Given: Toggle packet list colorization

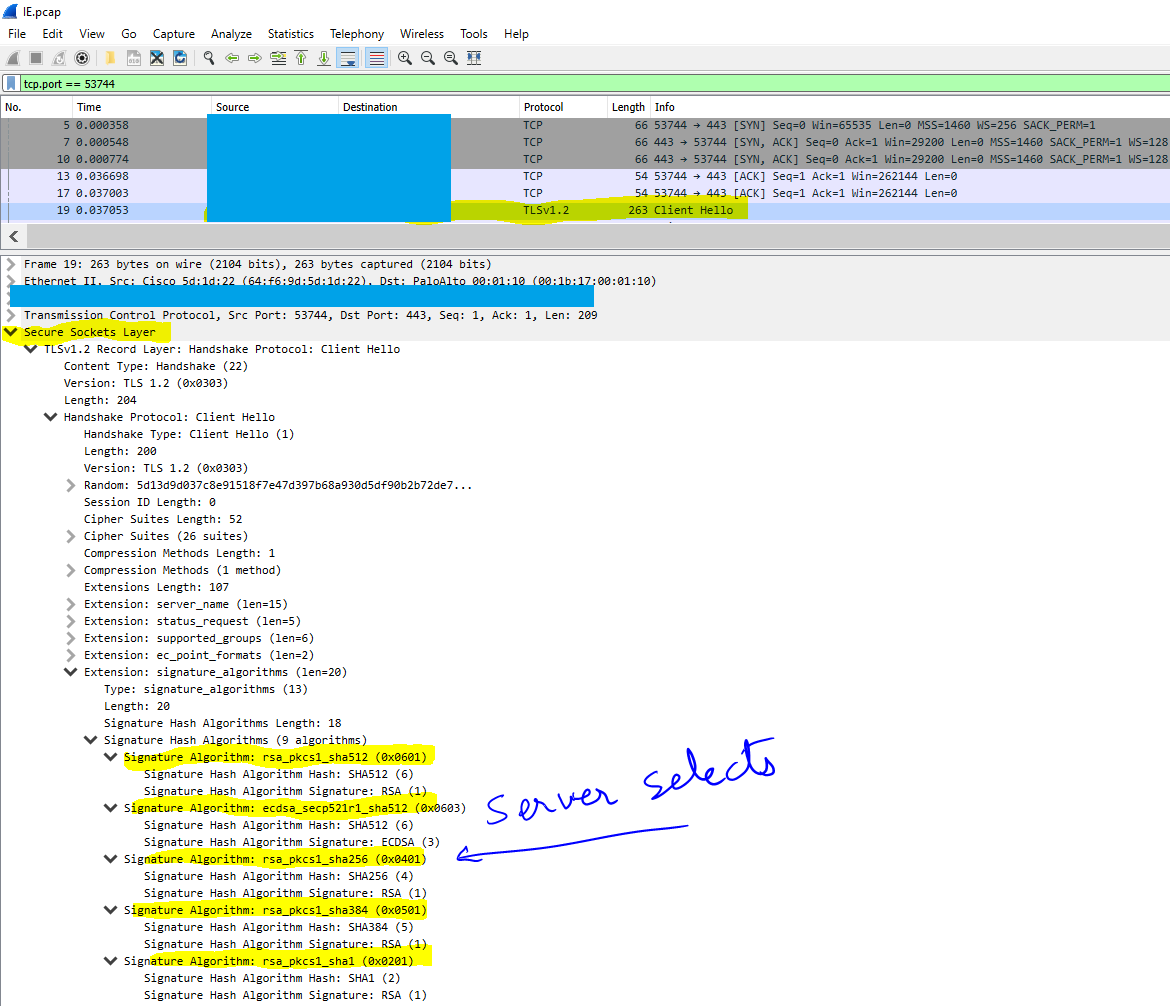Looking at the screenshot, I should click(x=375, y=57).
